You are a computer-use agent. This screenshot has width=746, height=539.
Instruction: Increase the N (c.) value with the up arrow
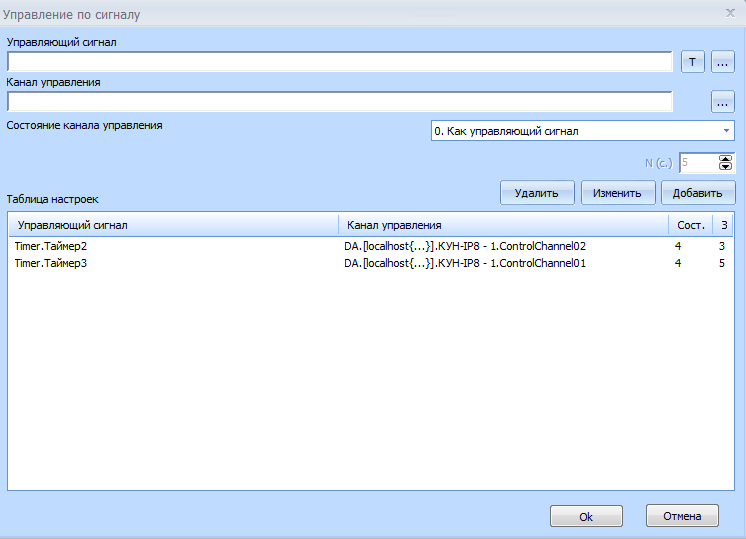(726, 157)
